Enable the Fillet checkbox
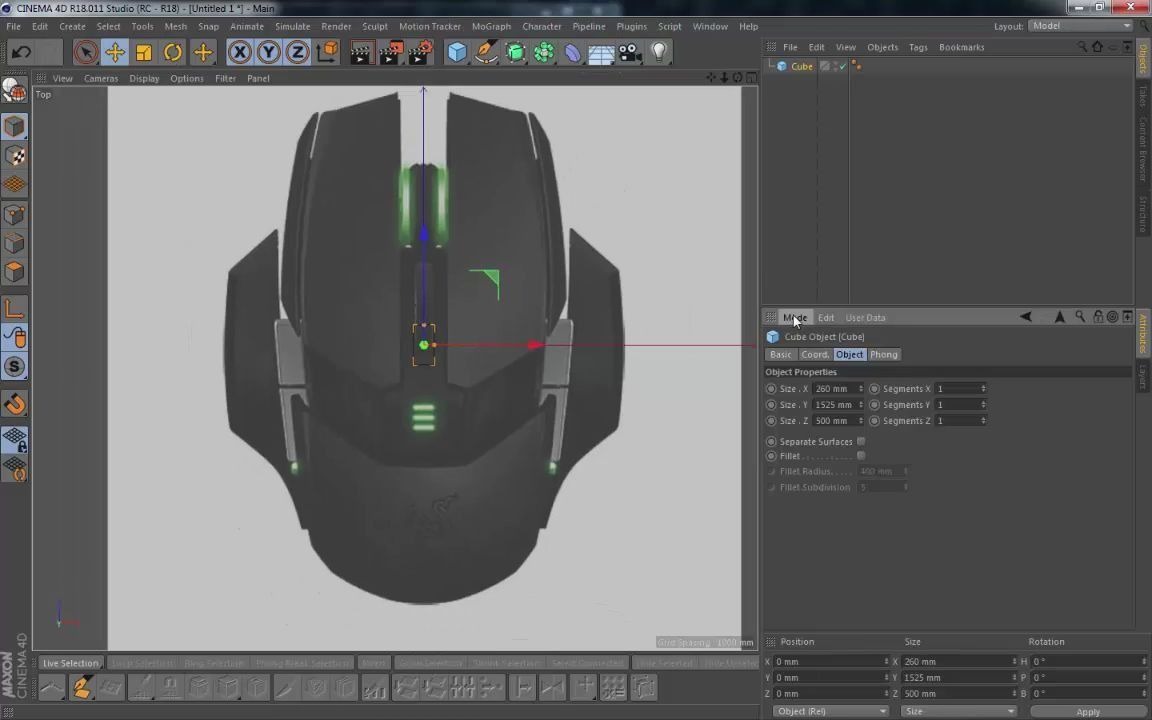The height and width of the screenshot is (720, 1152). [860, 456]
